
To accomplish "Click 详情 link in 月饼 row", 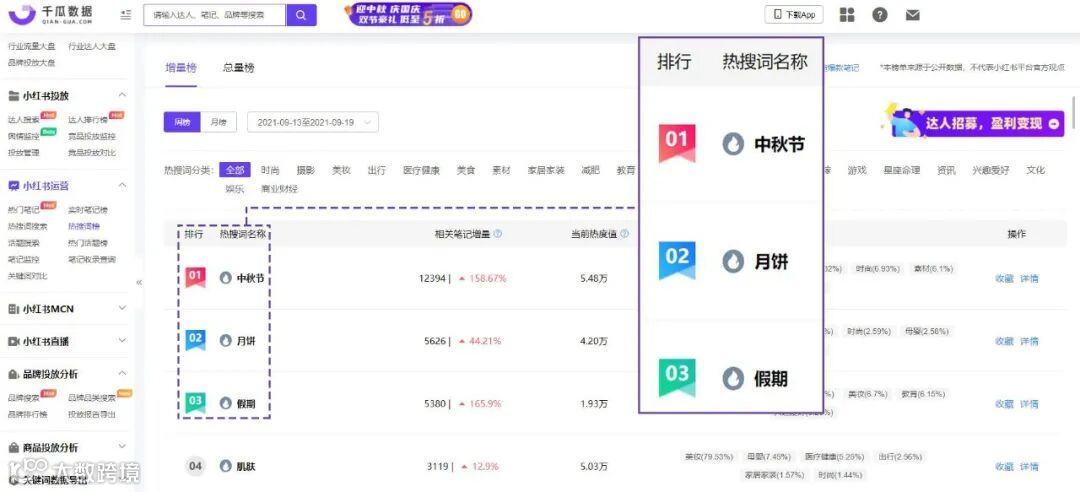I will tap(1029, 341).
